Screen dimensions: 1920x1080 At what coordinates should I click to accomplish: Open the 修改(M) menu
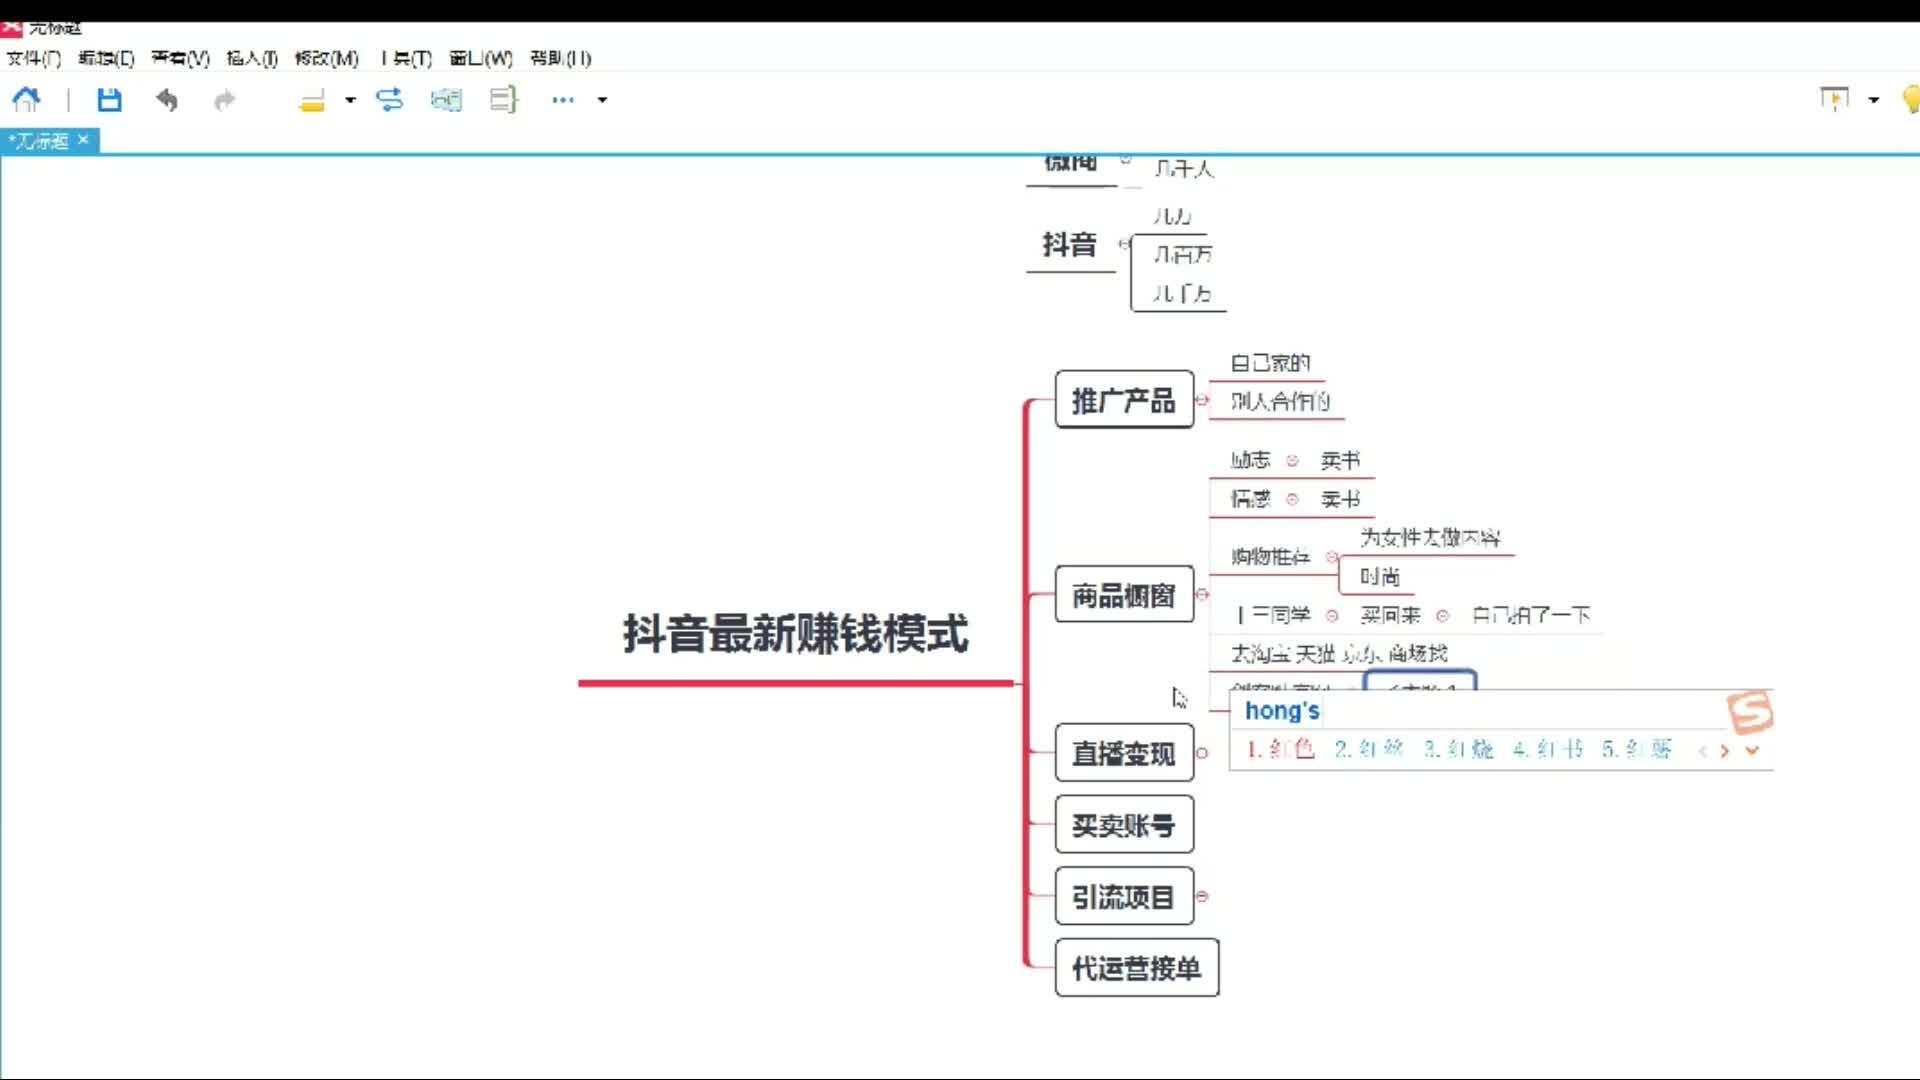(x=326, y=58)
